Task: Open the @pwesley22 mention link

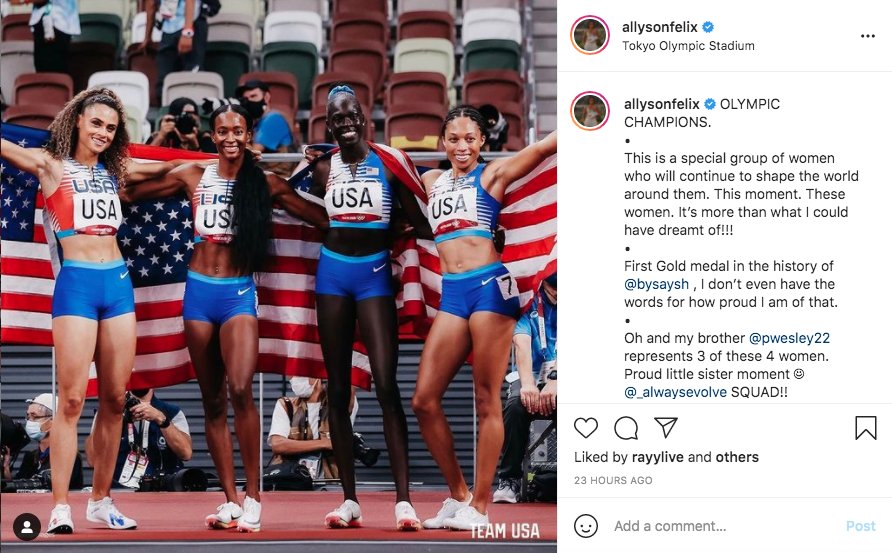Action: tap(789, 338)
